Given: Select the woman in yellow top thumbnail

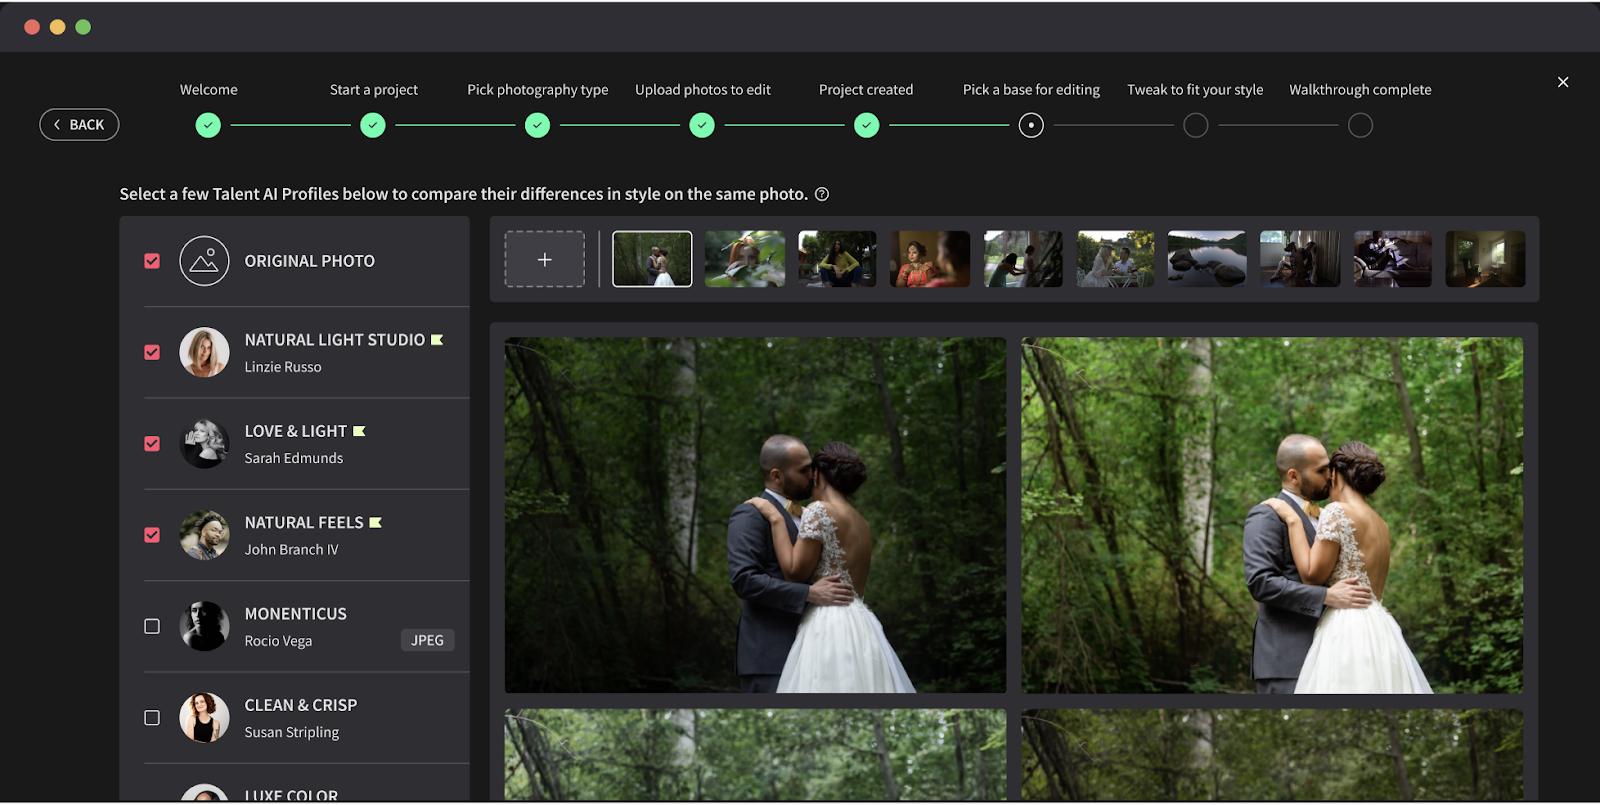Looking at the screenshot, I should point(837,259).
